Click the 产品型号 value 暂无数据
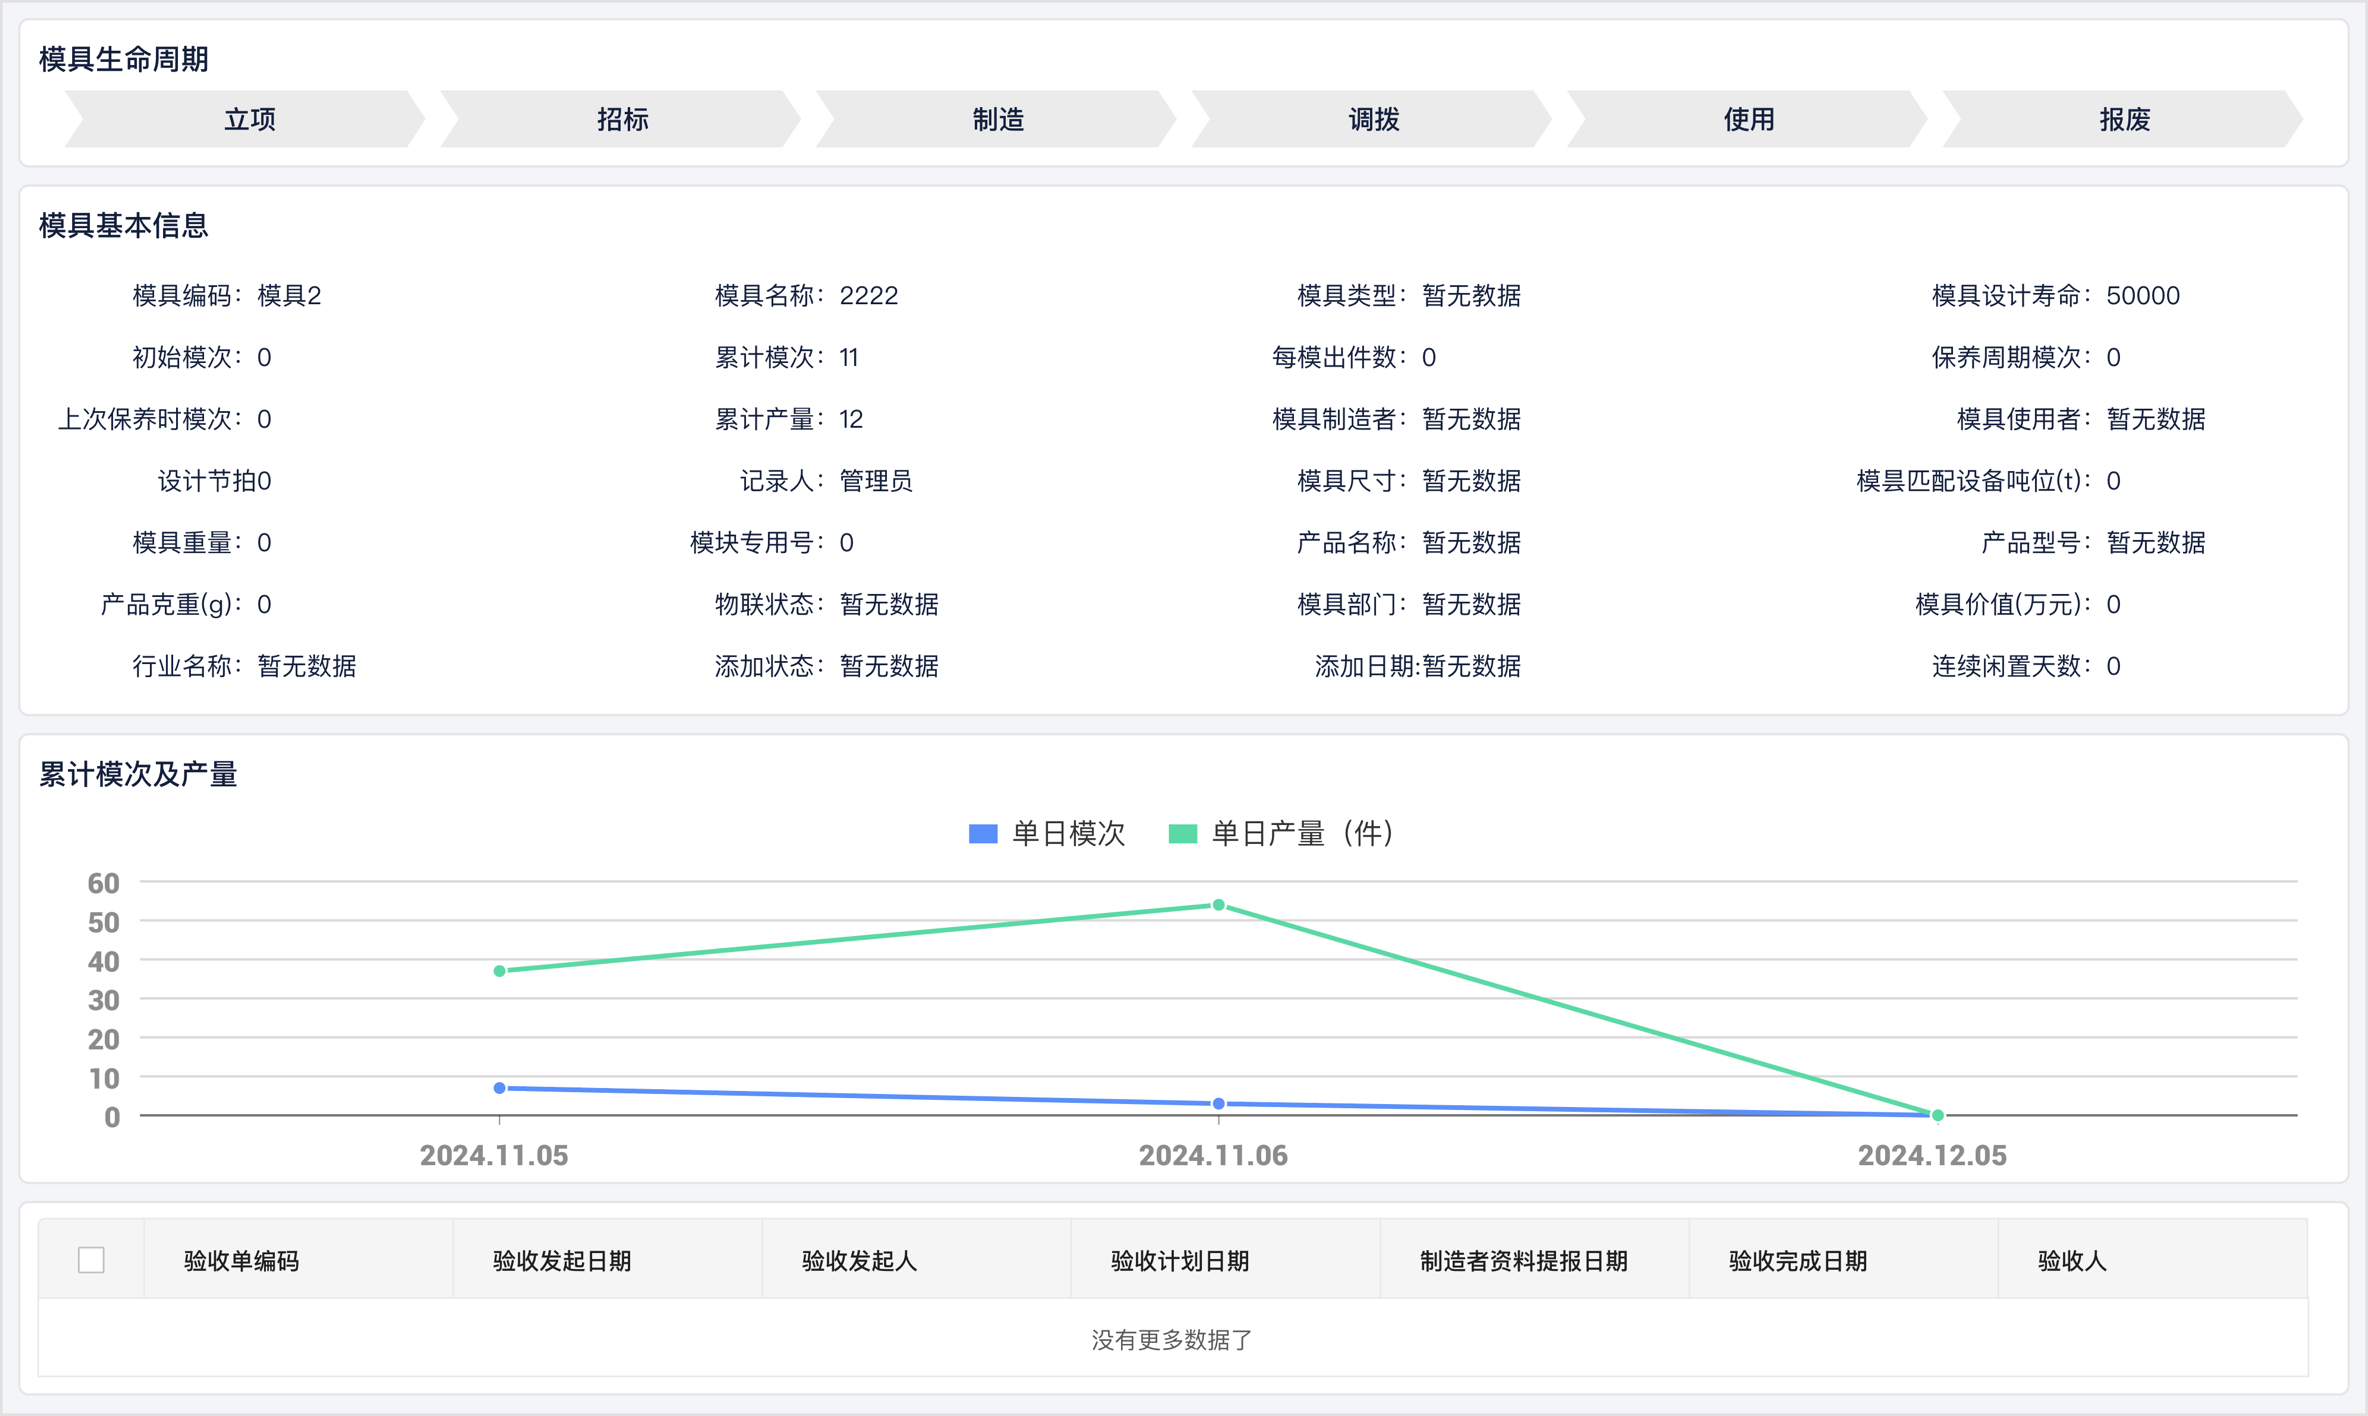The image size is (2368, 1416). click(2156, 543)
